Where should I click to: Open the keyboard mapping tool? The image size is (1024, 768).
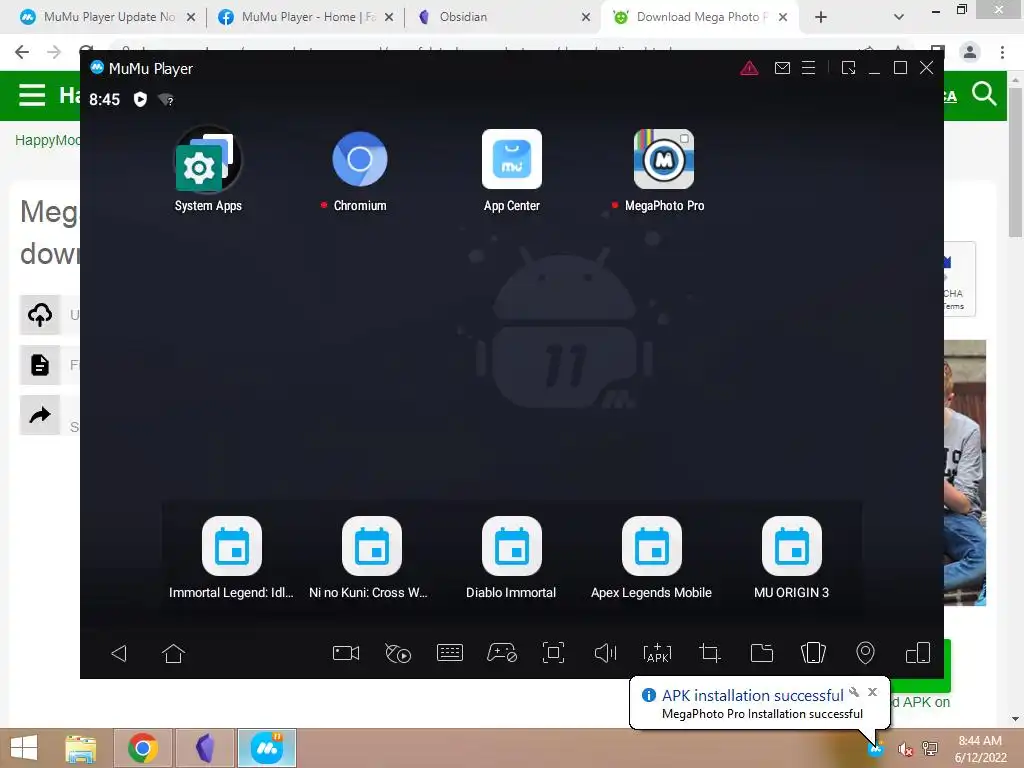[450, 653]
